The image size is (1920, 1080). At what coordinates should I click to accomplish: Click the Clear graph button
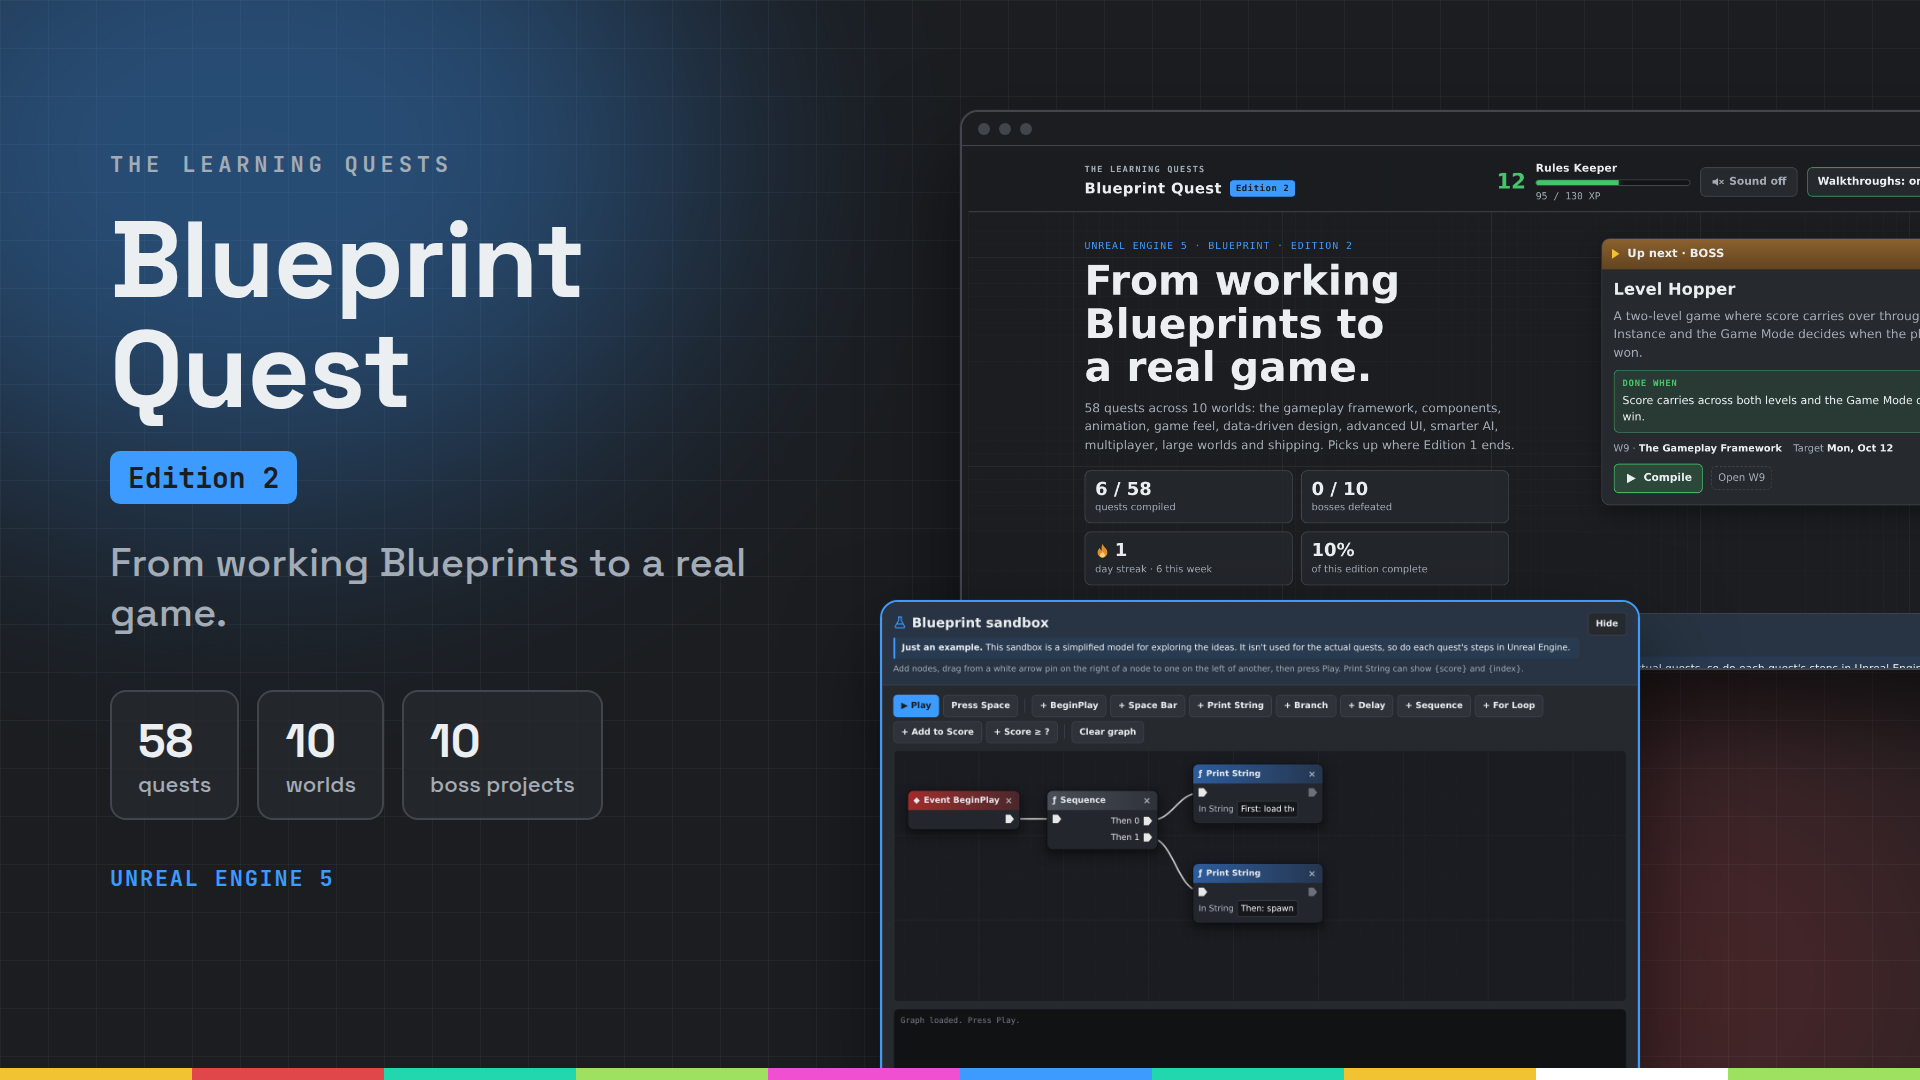(x=1107, y=732)
